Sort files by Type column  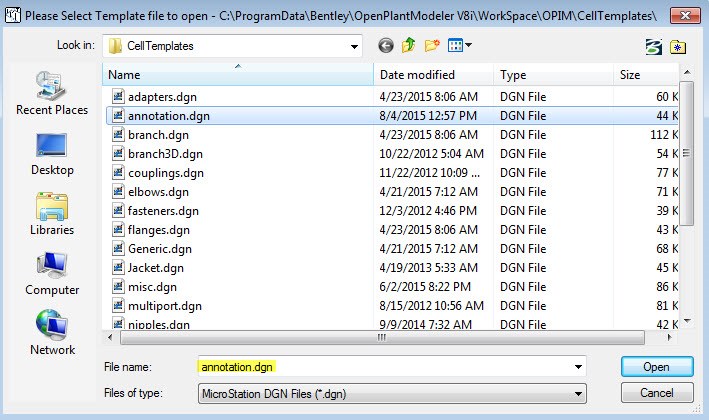553,75
